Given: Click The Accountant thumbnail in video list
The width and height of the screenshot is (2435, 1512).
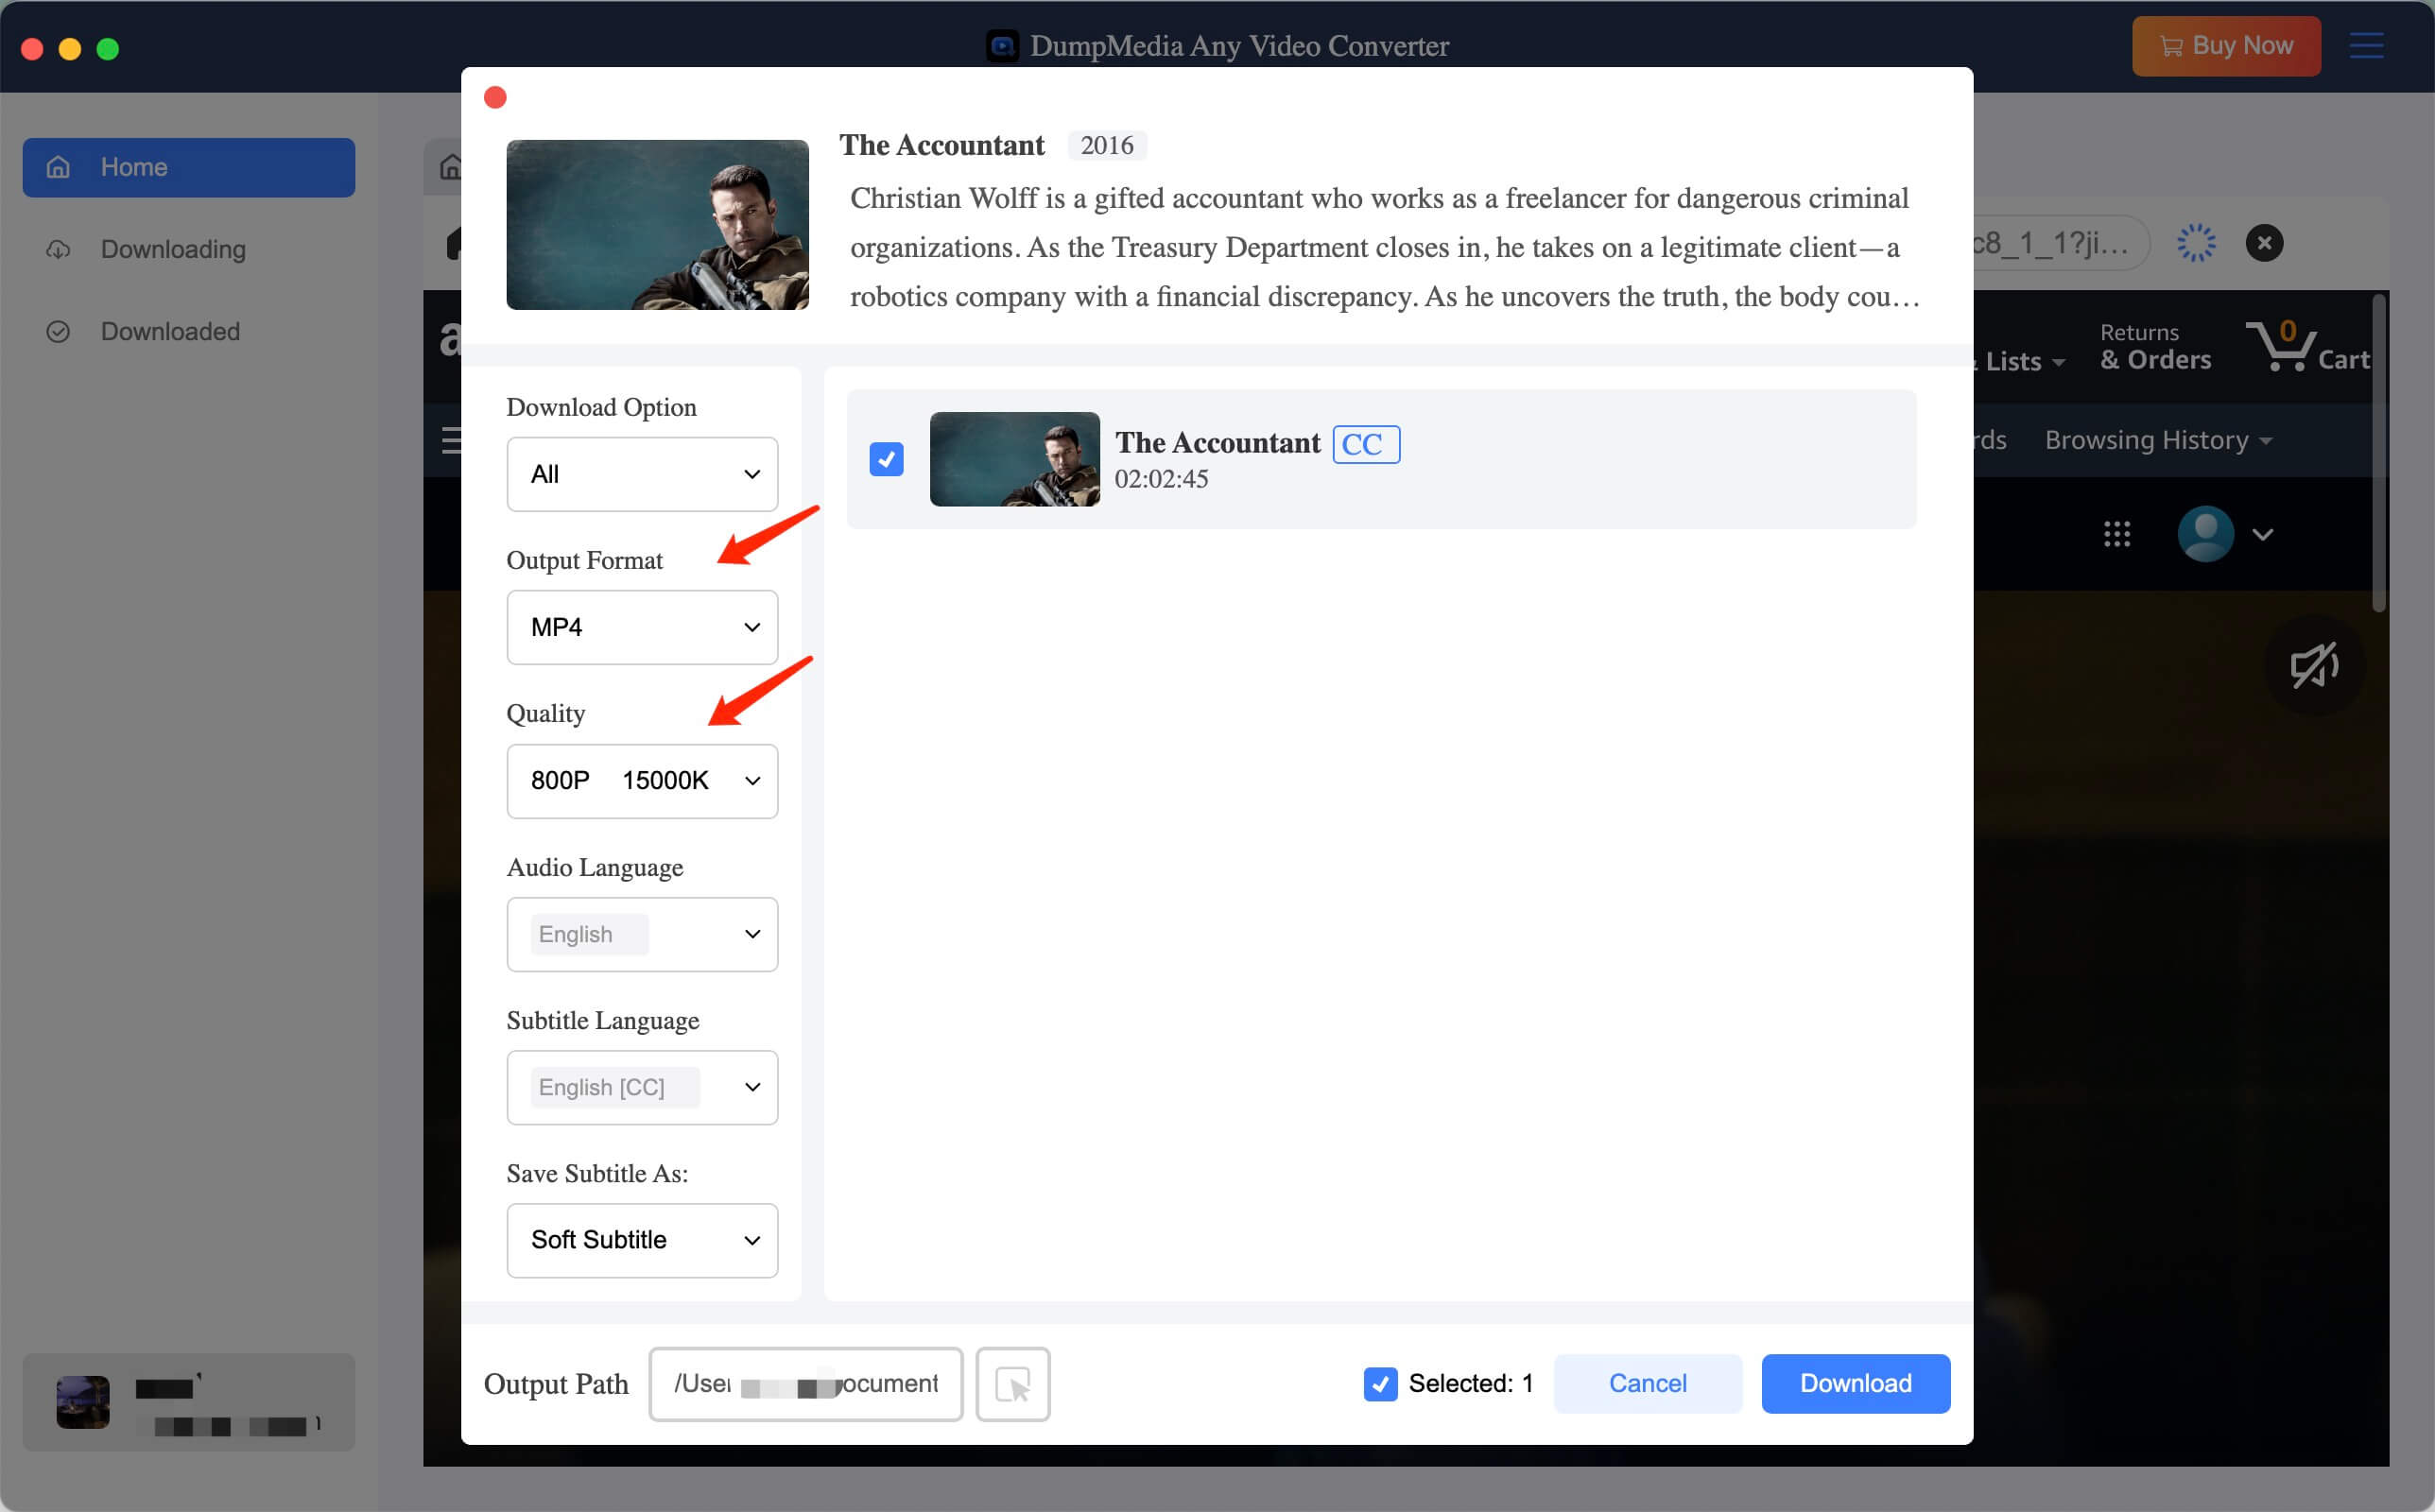Looking at the screenshot, I should (1014, 459).
